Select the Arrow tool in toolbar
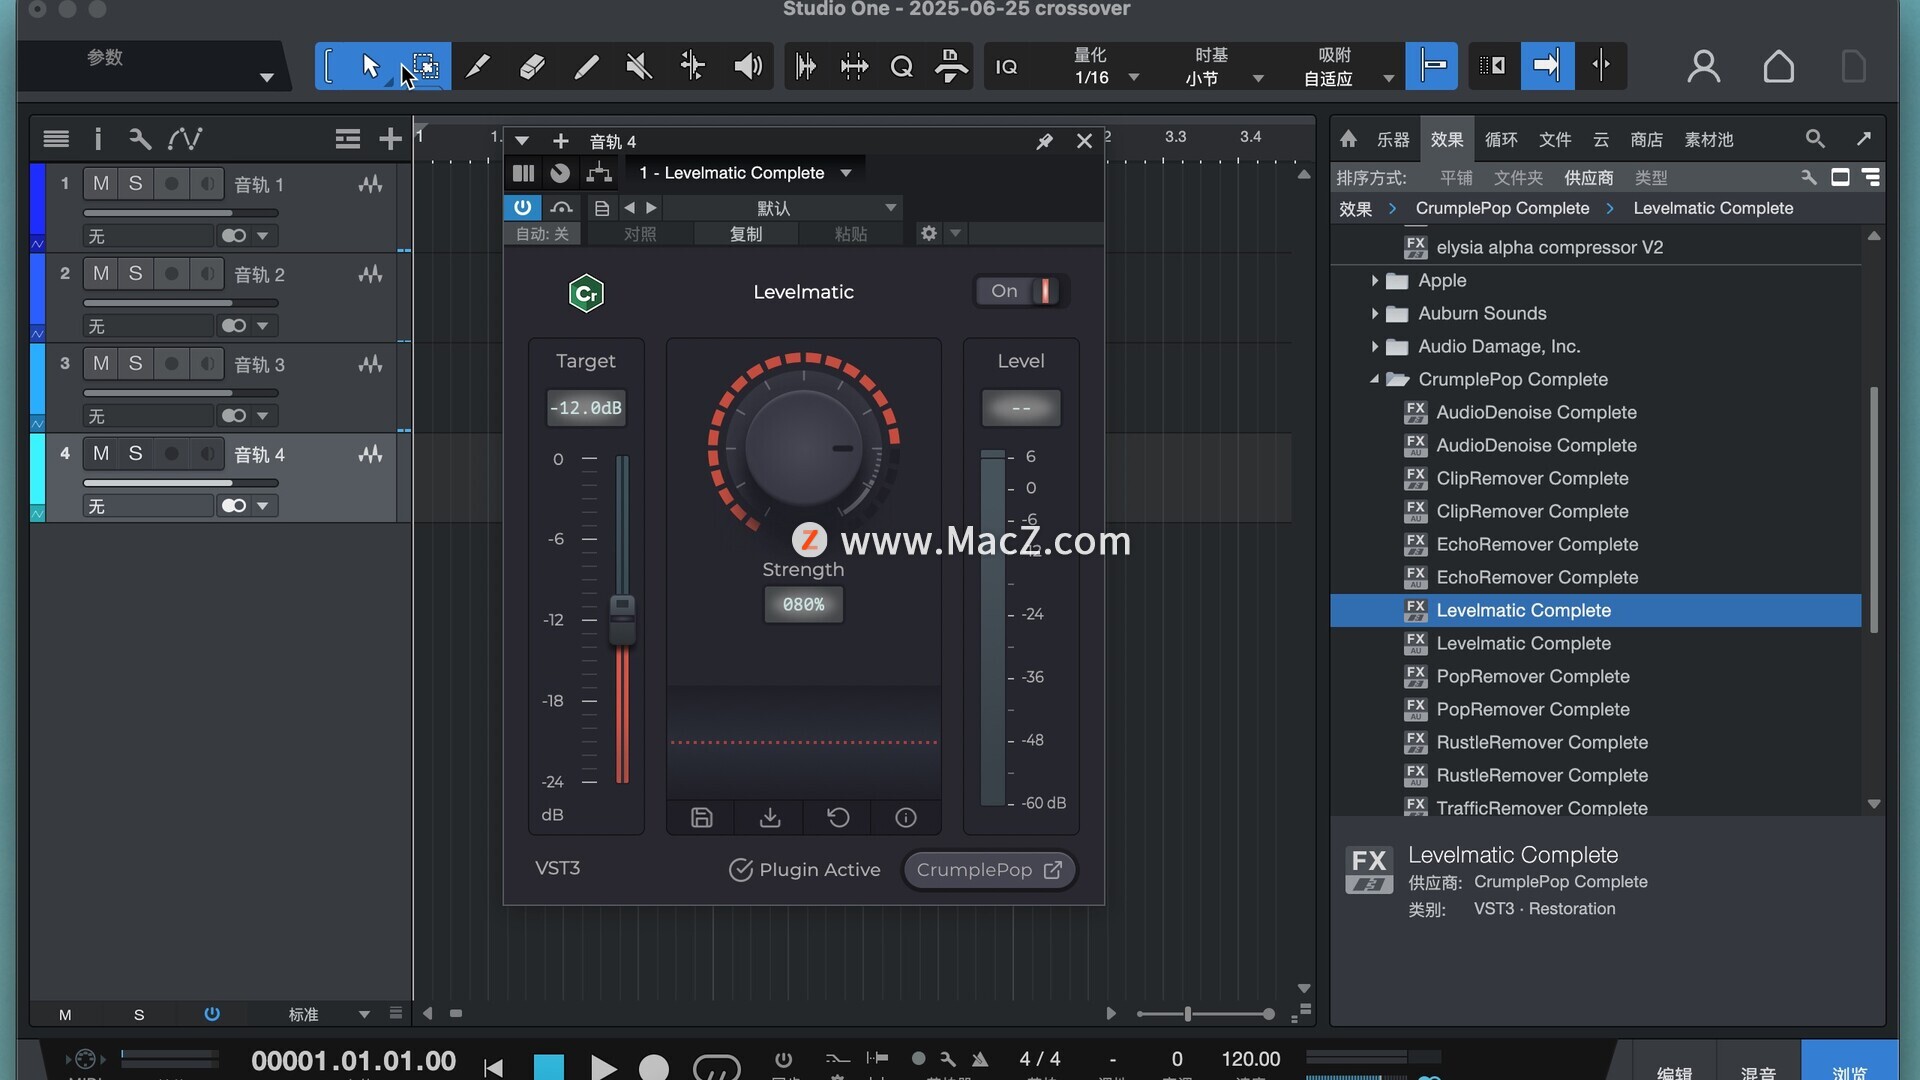This screenshot has width=1920, height=1080. (x=370, y=66)
